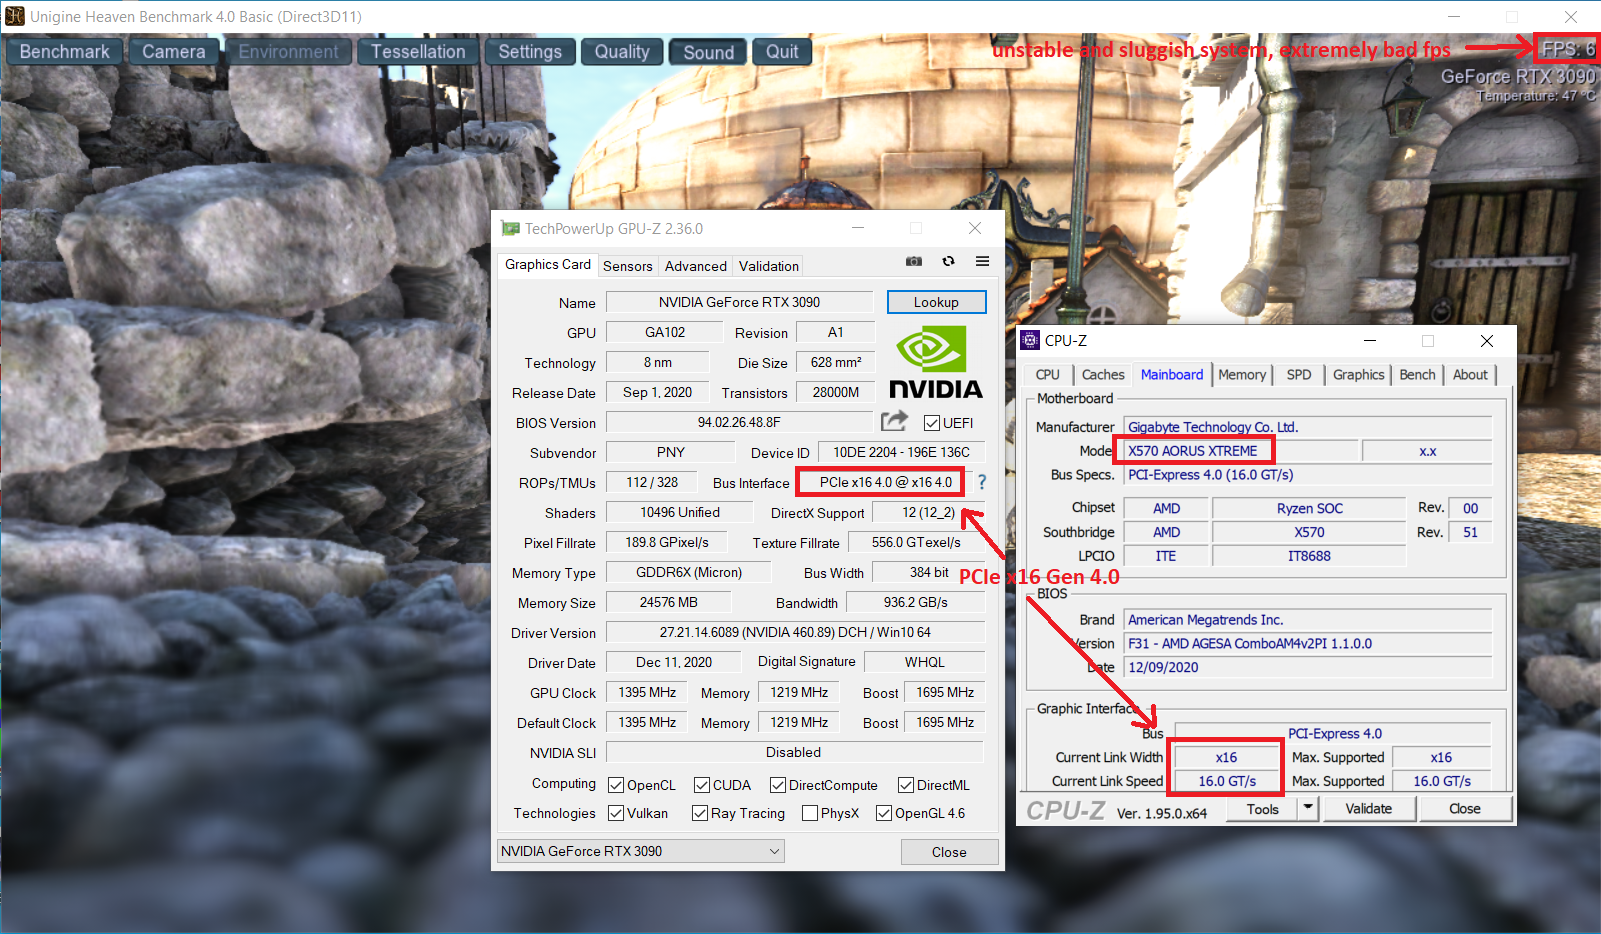
Task: Open Heaven Benchmark menu button
Action: 65,52
